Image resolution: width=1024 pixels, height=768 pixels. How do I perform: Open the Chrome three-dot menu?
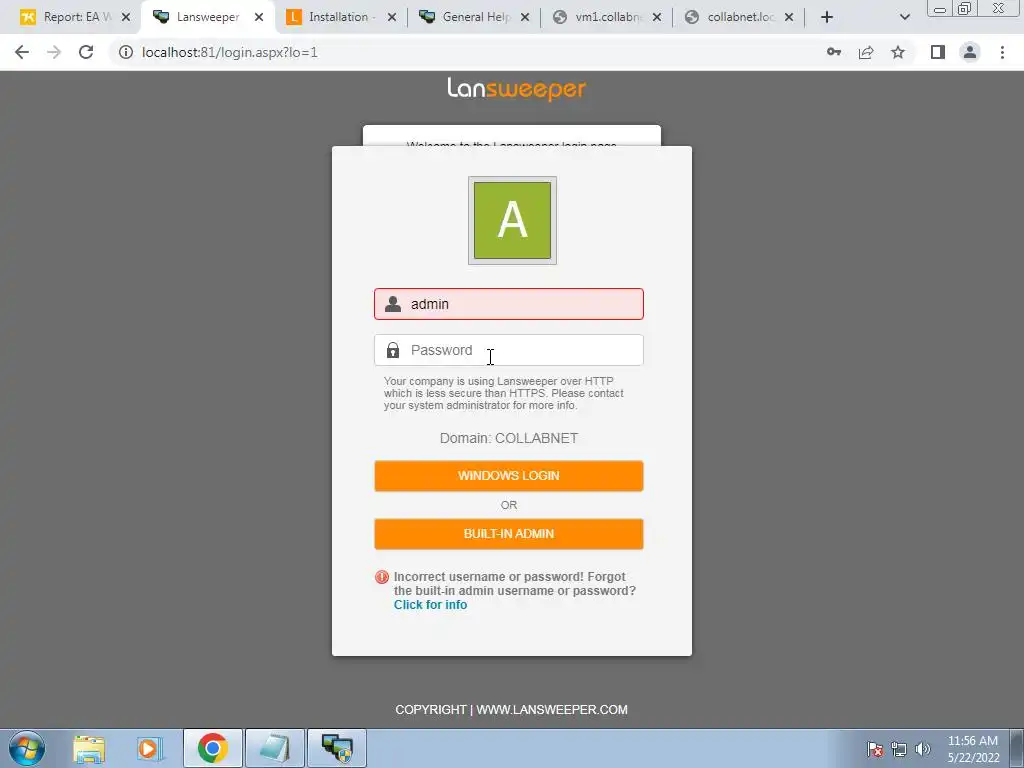click(1002, 52)
